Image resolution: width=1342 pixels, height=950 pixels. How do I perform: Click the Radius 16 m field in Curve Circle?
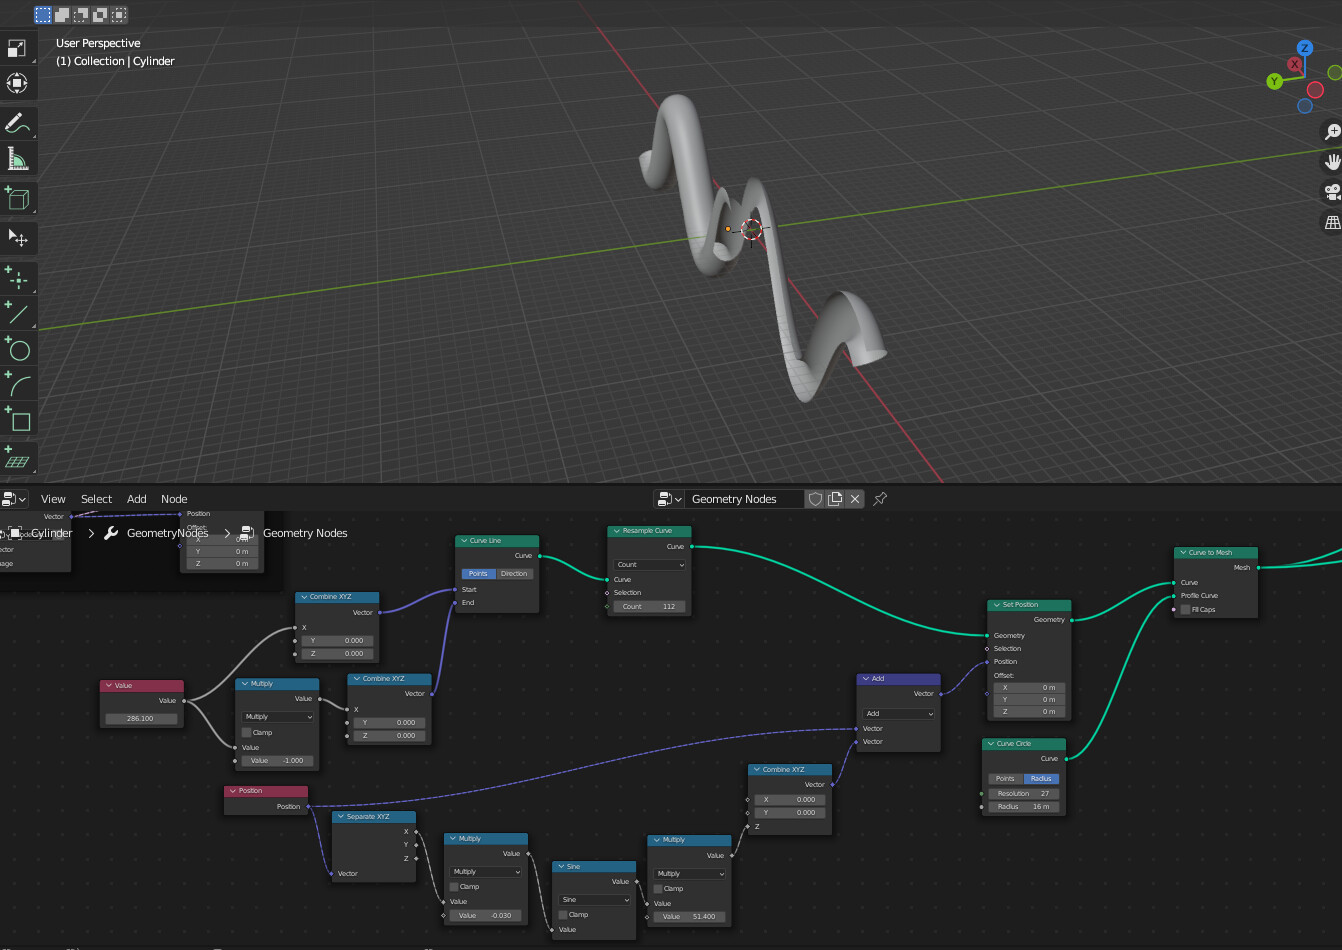click(1024, 807)
